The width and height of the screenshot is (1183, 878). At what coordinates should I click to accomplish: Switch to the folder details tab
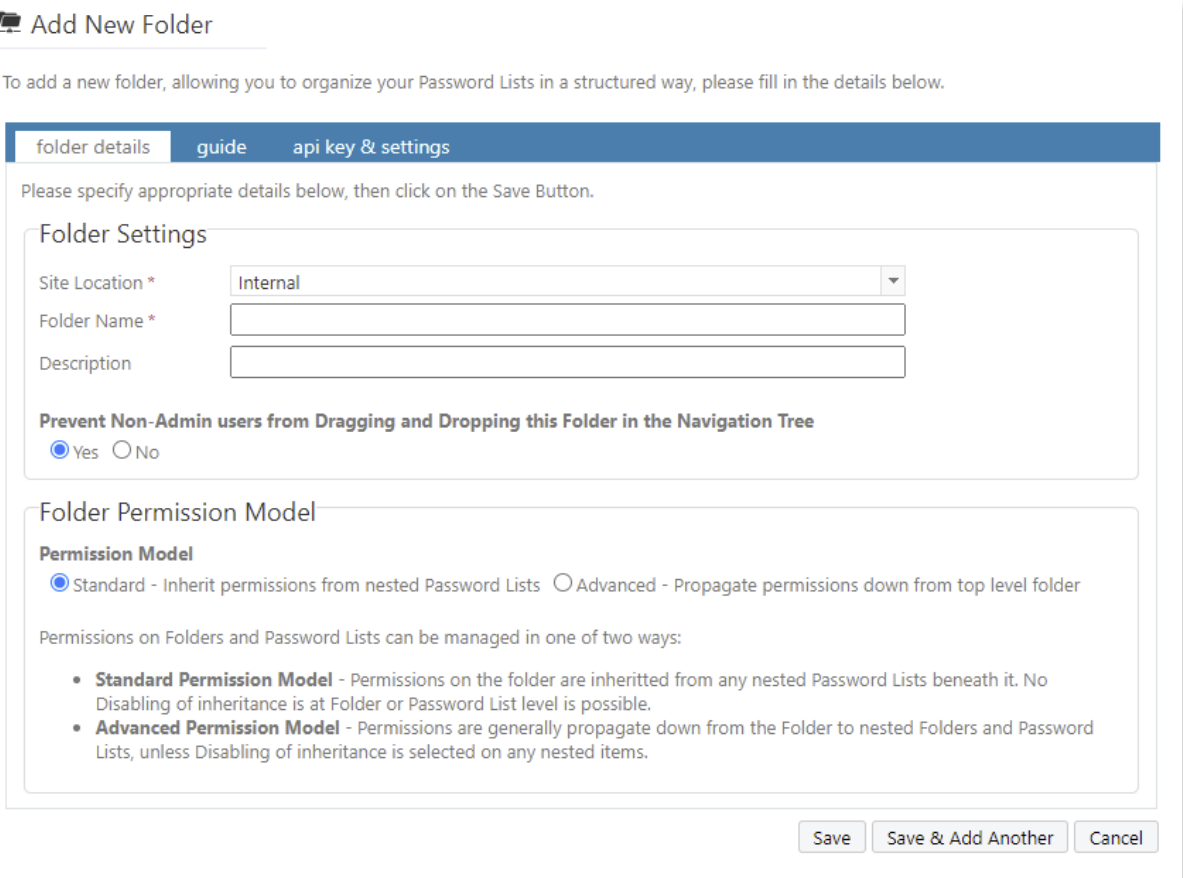[x=93, y=147]
